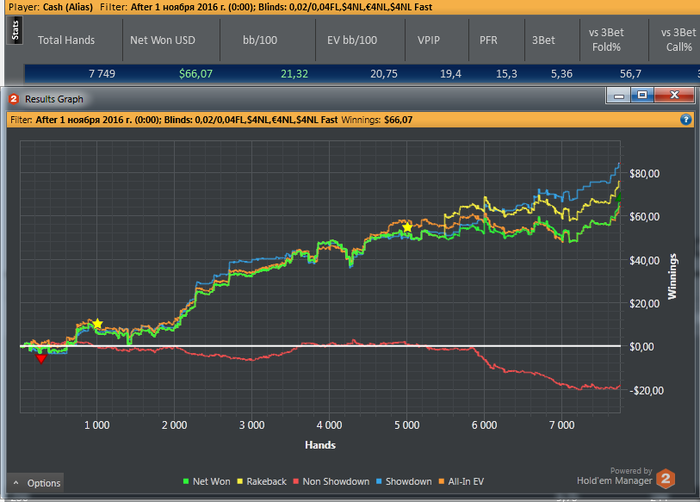The image size is (700, 502).
Task: Click the Winnings axis title
Action: tap(672, 276)
